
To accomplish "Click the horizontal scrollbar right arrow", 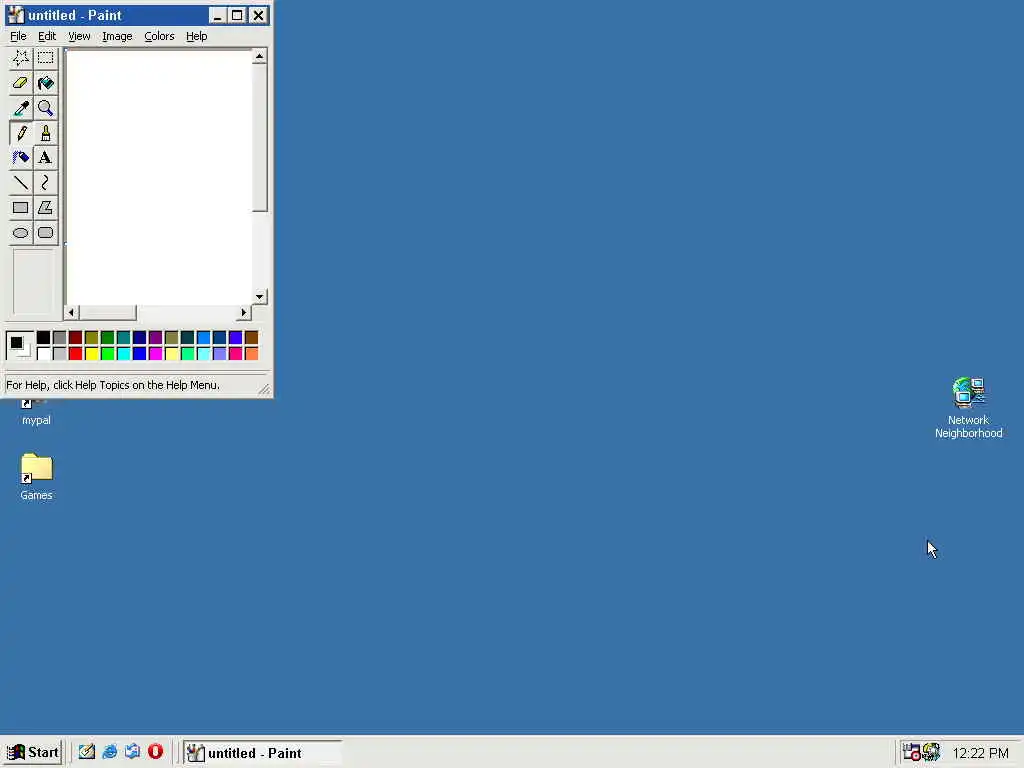I will tap(244, 312).
